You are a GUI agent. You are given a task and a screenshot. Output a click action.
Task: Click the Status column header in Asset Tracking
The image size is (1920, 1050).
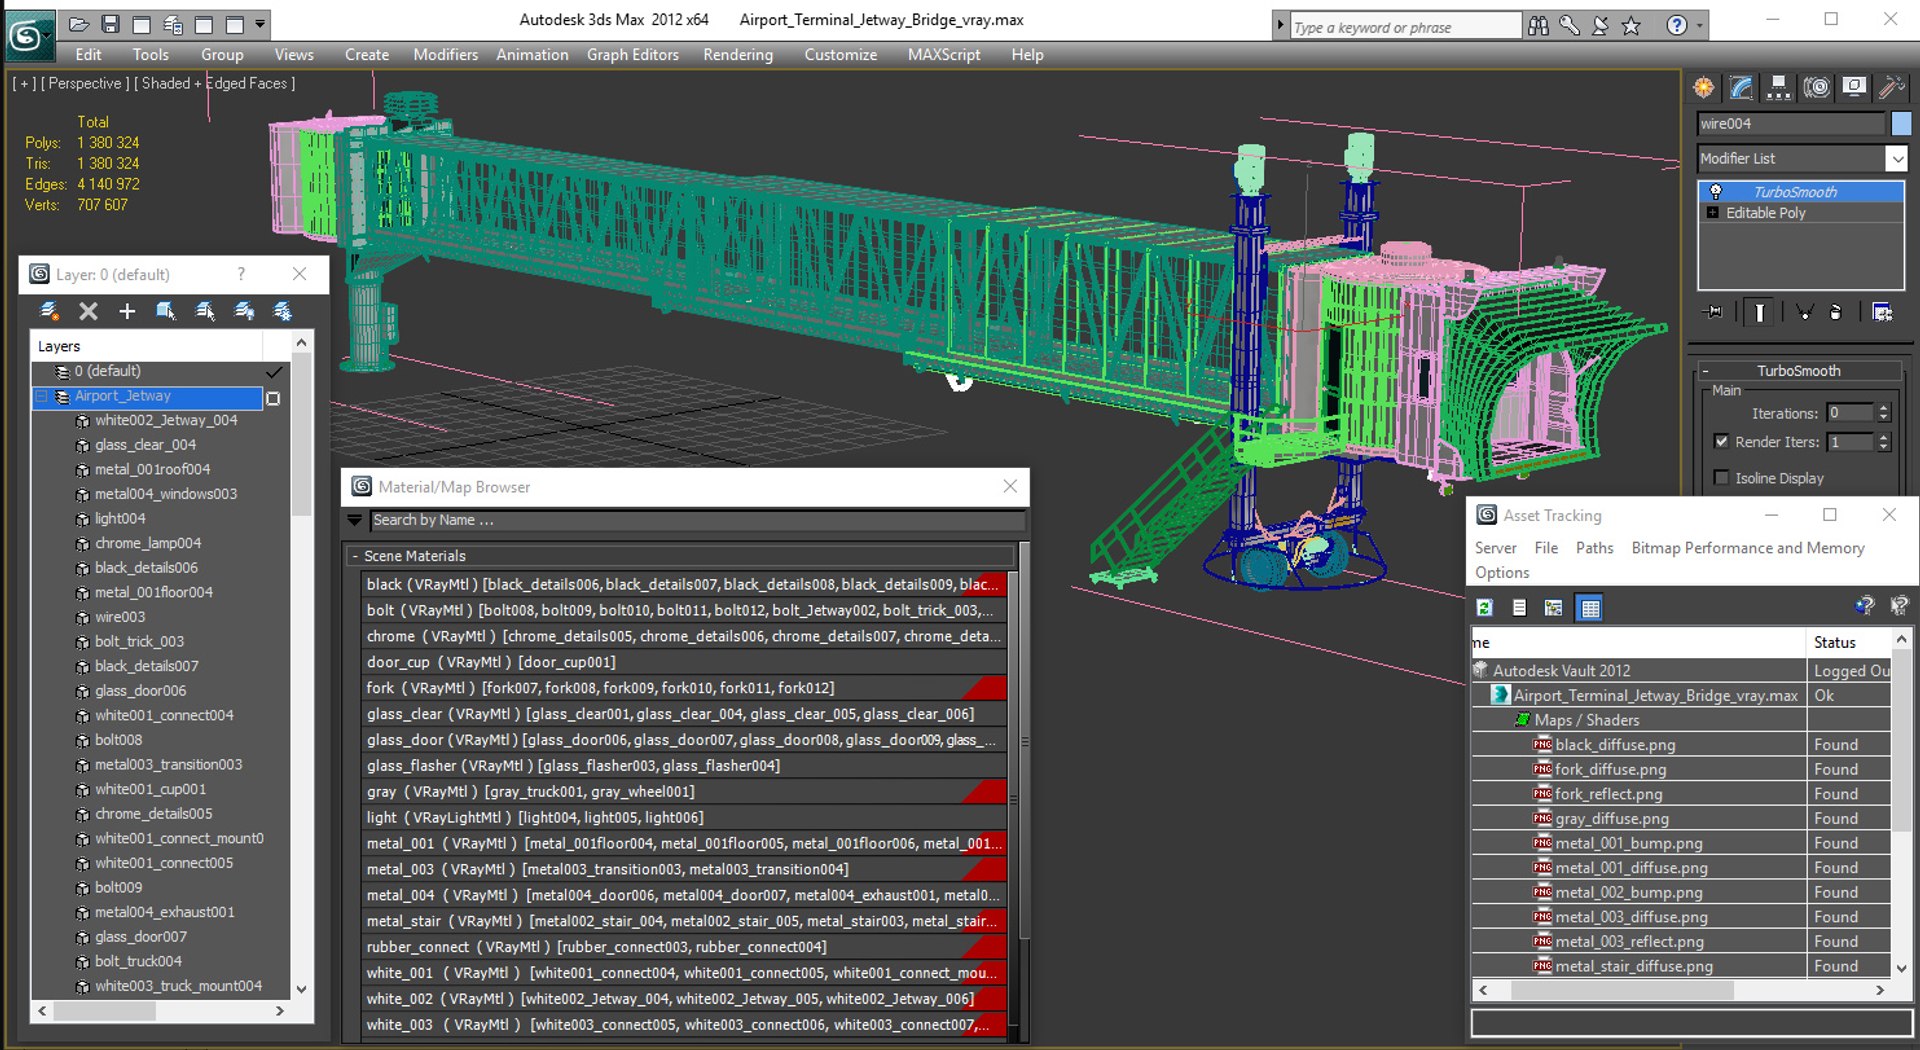click(x=1849, y=642)
